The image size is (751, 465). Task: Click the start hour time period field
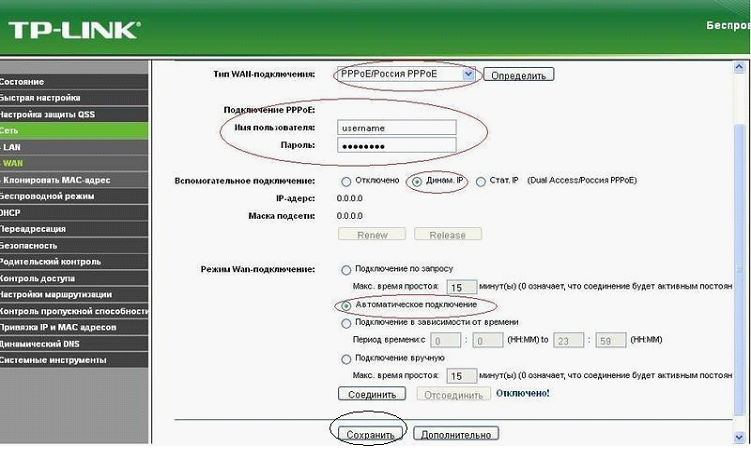coord(445,340)
